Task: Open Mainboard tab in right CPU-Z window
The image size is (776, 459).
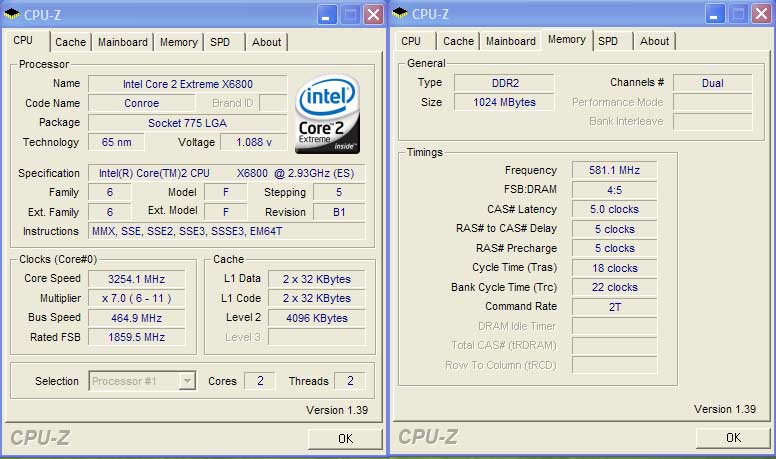Action: (510, 41)
